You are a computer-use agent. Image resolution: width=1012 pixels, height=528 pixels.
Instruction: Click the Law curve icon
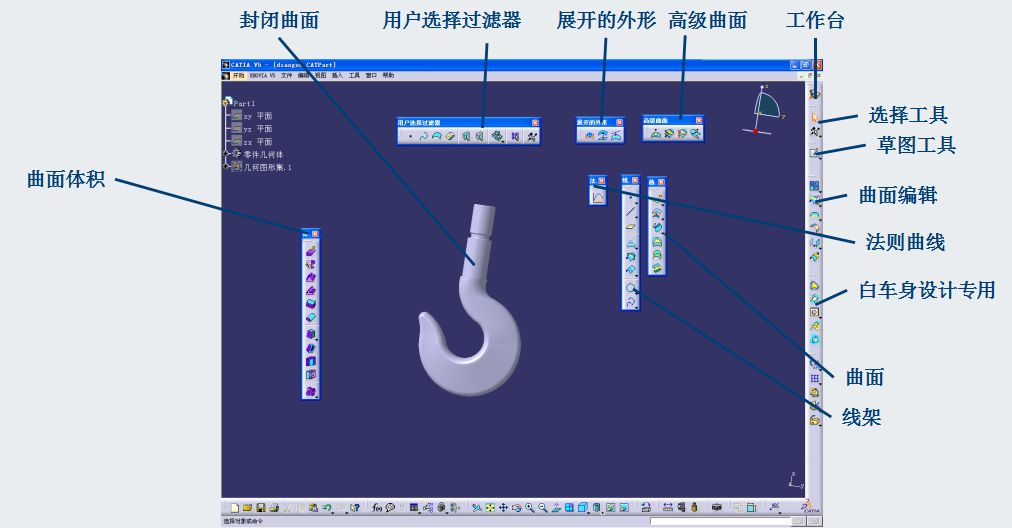tap(598, 197)
